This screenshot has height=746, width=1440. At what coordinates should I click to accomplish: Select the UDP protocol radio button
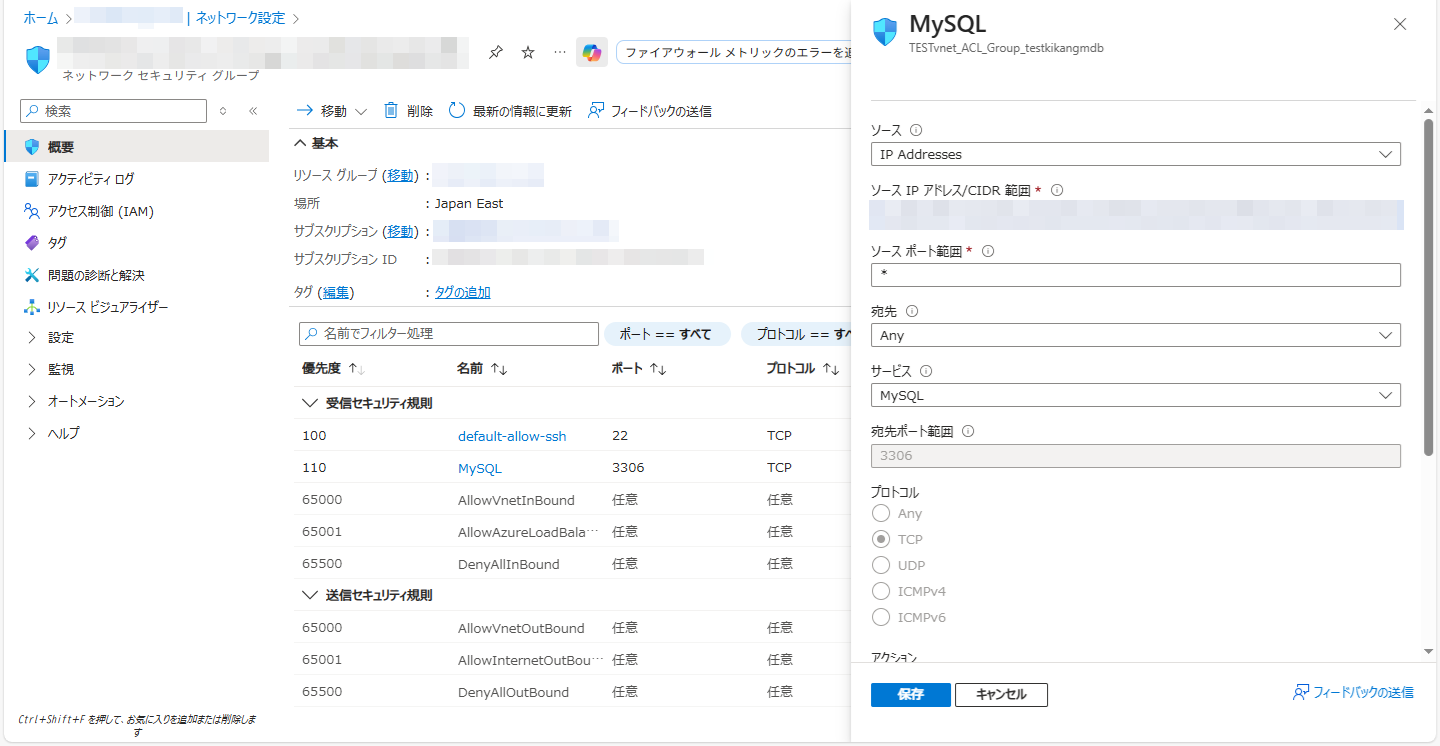click(x=881, y=565)
